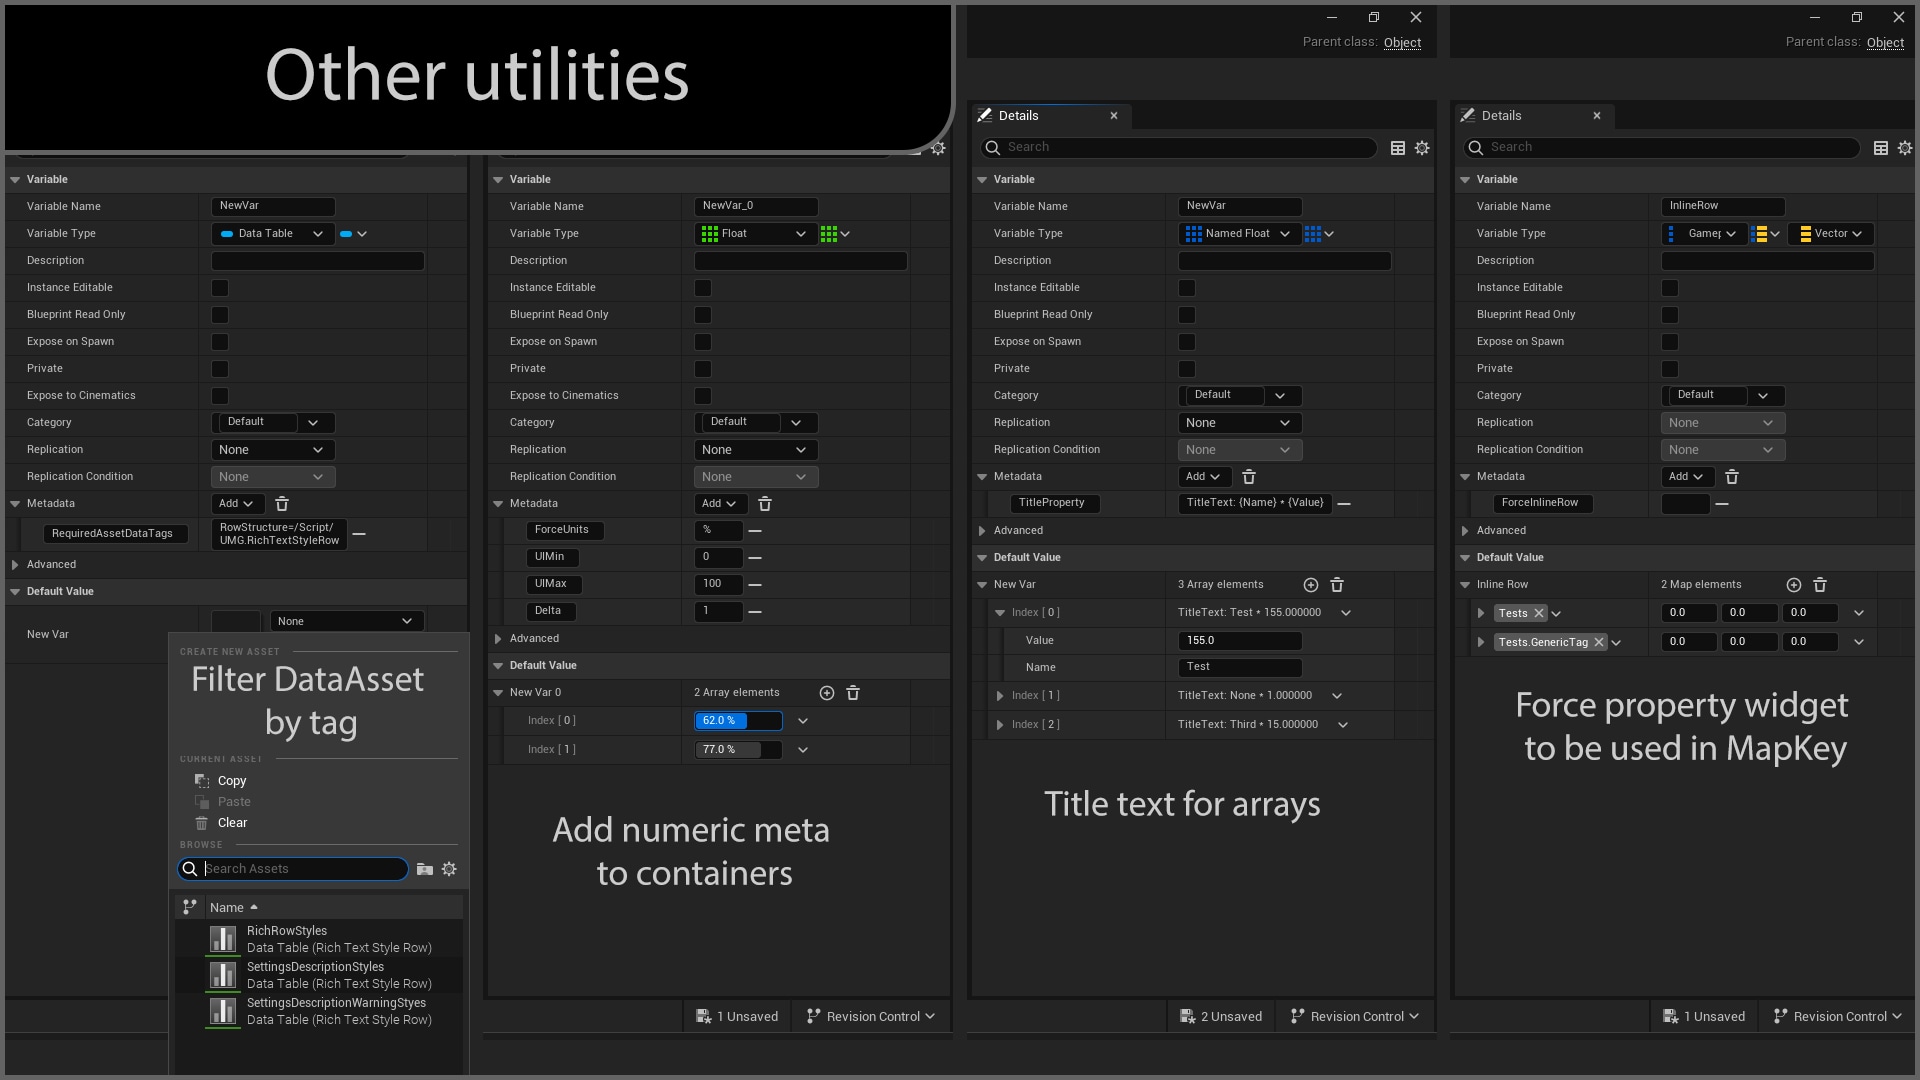Delete the TitleProperty metadata with trash icon
This screenshot has height=1080, width=1920.
pyautogui.click(x=1249, y=477)
